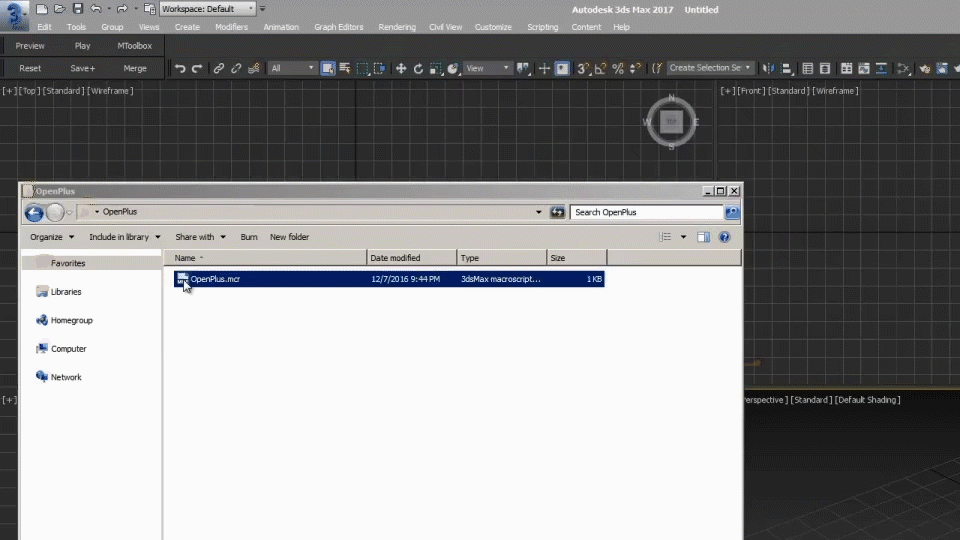This screenshot has height=540, width=960.
Task: Activate the Select and Scale tool
Action: [x=435, y=69]
